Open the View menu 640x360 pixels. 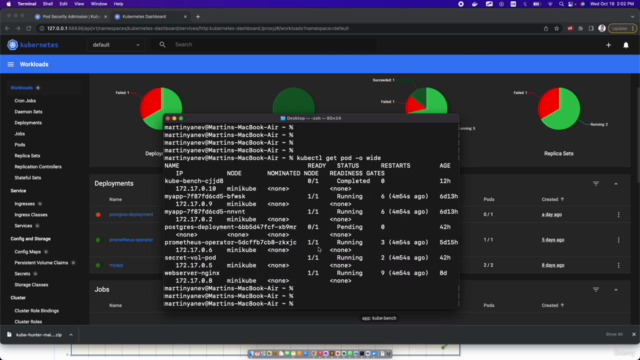[79, 4]
